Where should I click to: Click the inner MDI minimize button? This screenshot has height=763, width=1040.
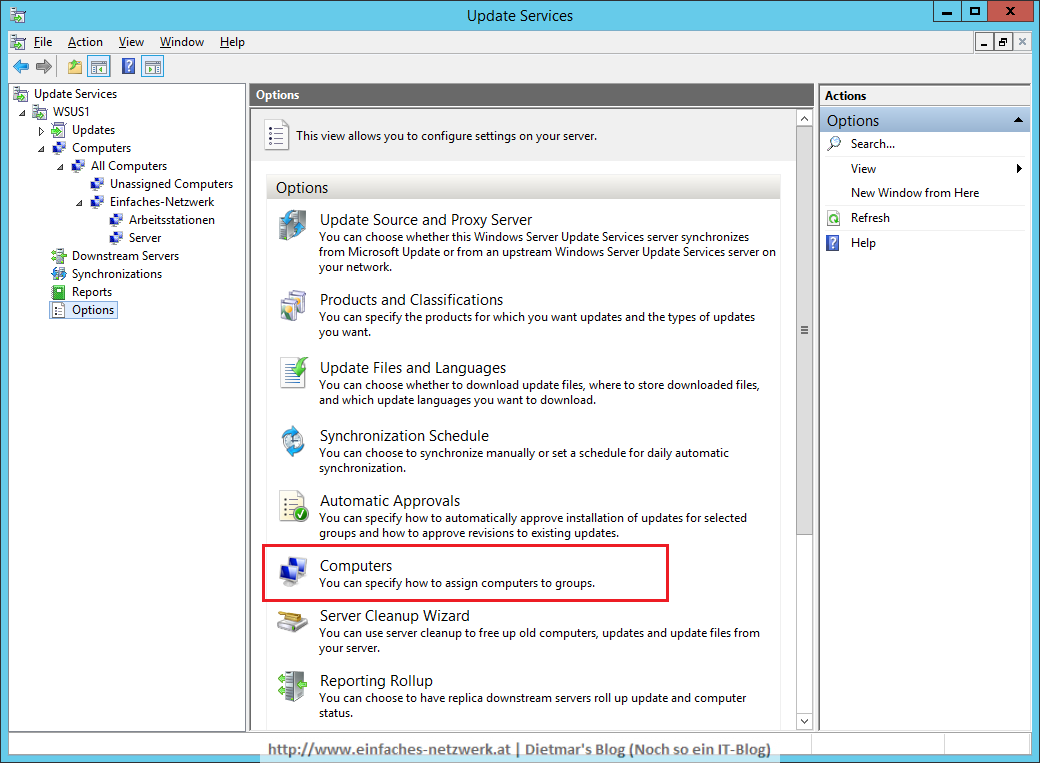coord(984,42)
